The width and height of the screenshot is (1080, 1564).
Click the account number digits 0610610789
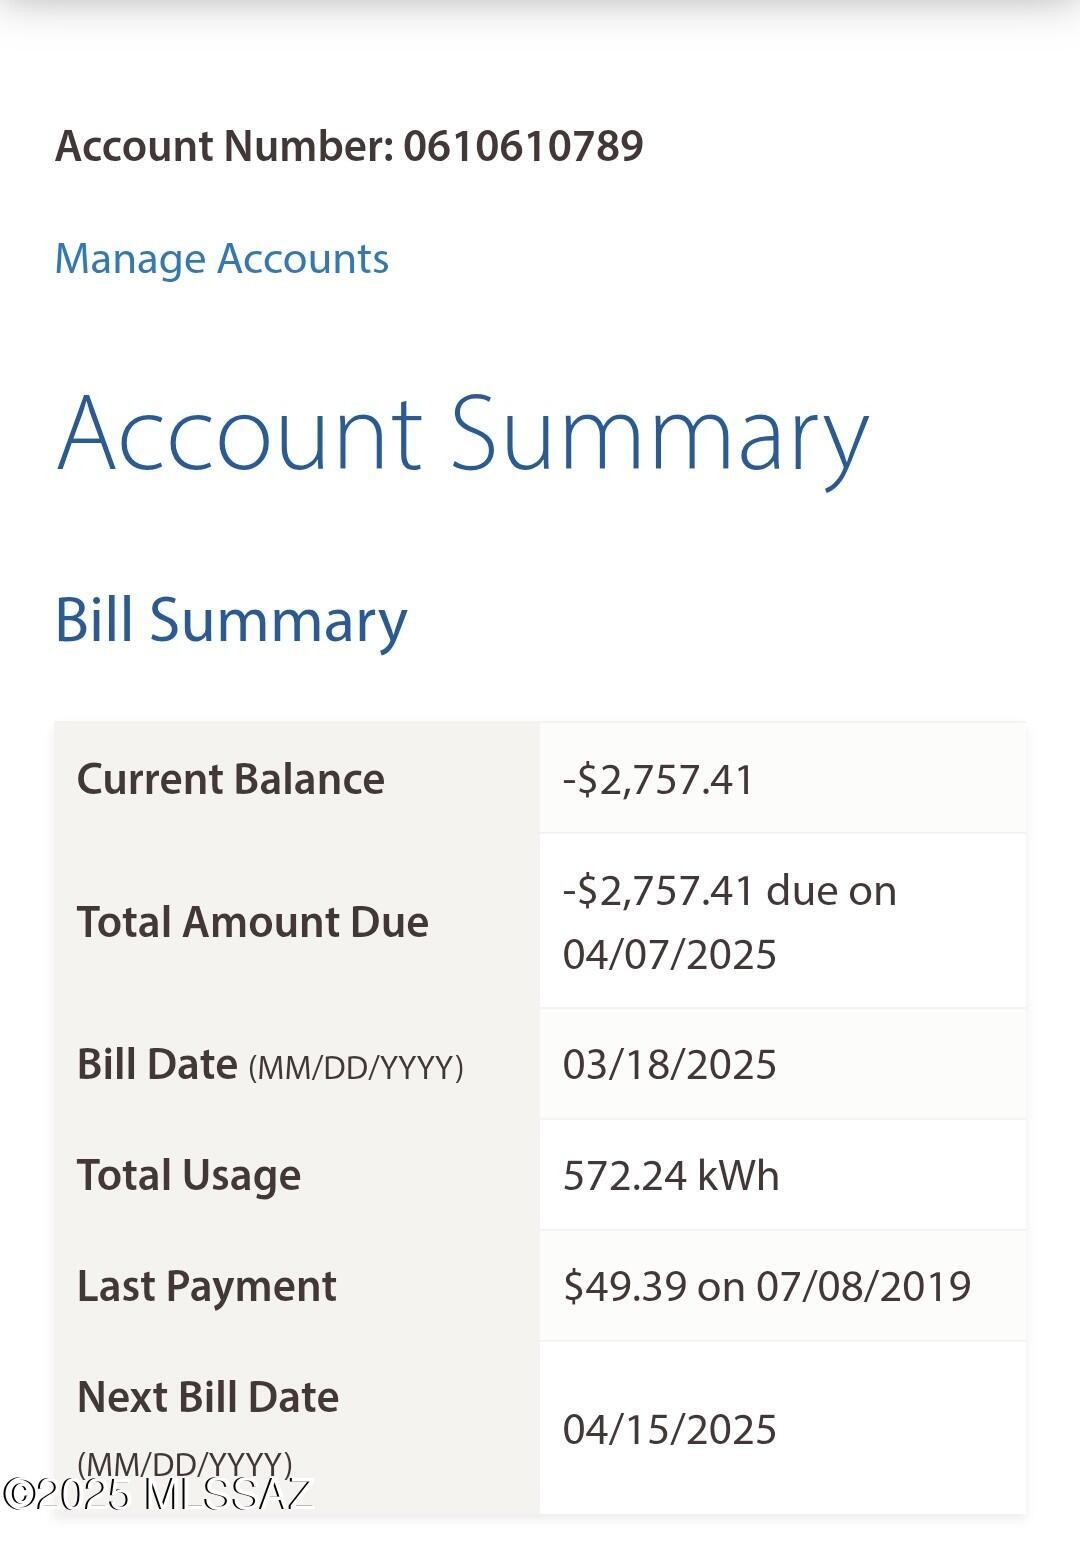pyautogui.click(x=523, y=146)
